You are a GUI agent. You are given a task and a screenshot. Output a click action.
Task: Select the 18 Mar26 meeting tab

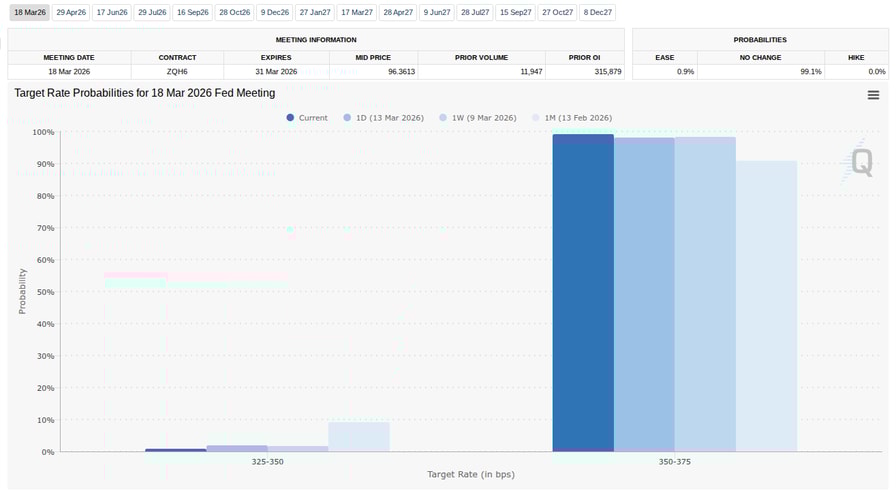pyautogui.click(x=30, y=13)
